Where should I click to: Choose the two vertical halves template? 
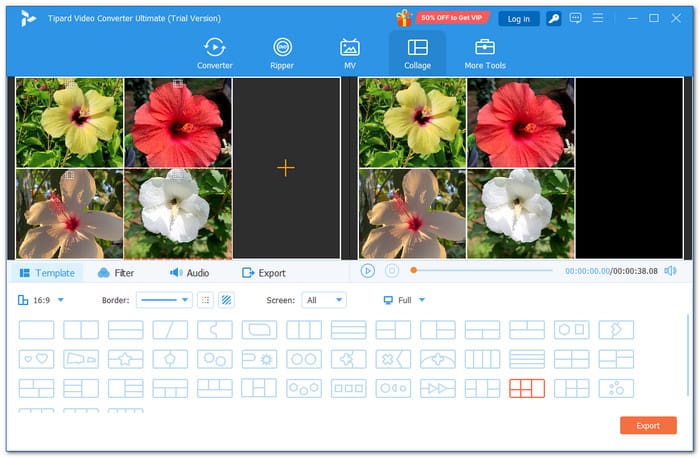pyautogui.click(x=81, y=330)
